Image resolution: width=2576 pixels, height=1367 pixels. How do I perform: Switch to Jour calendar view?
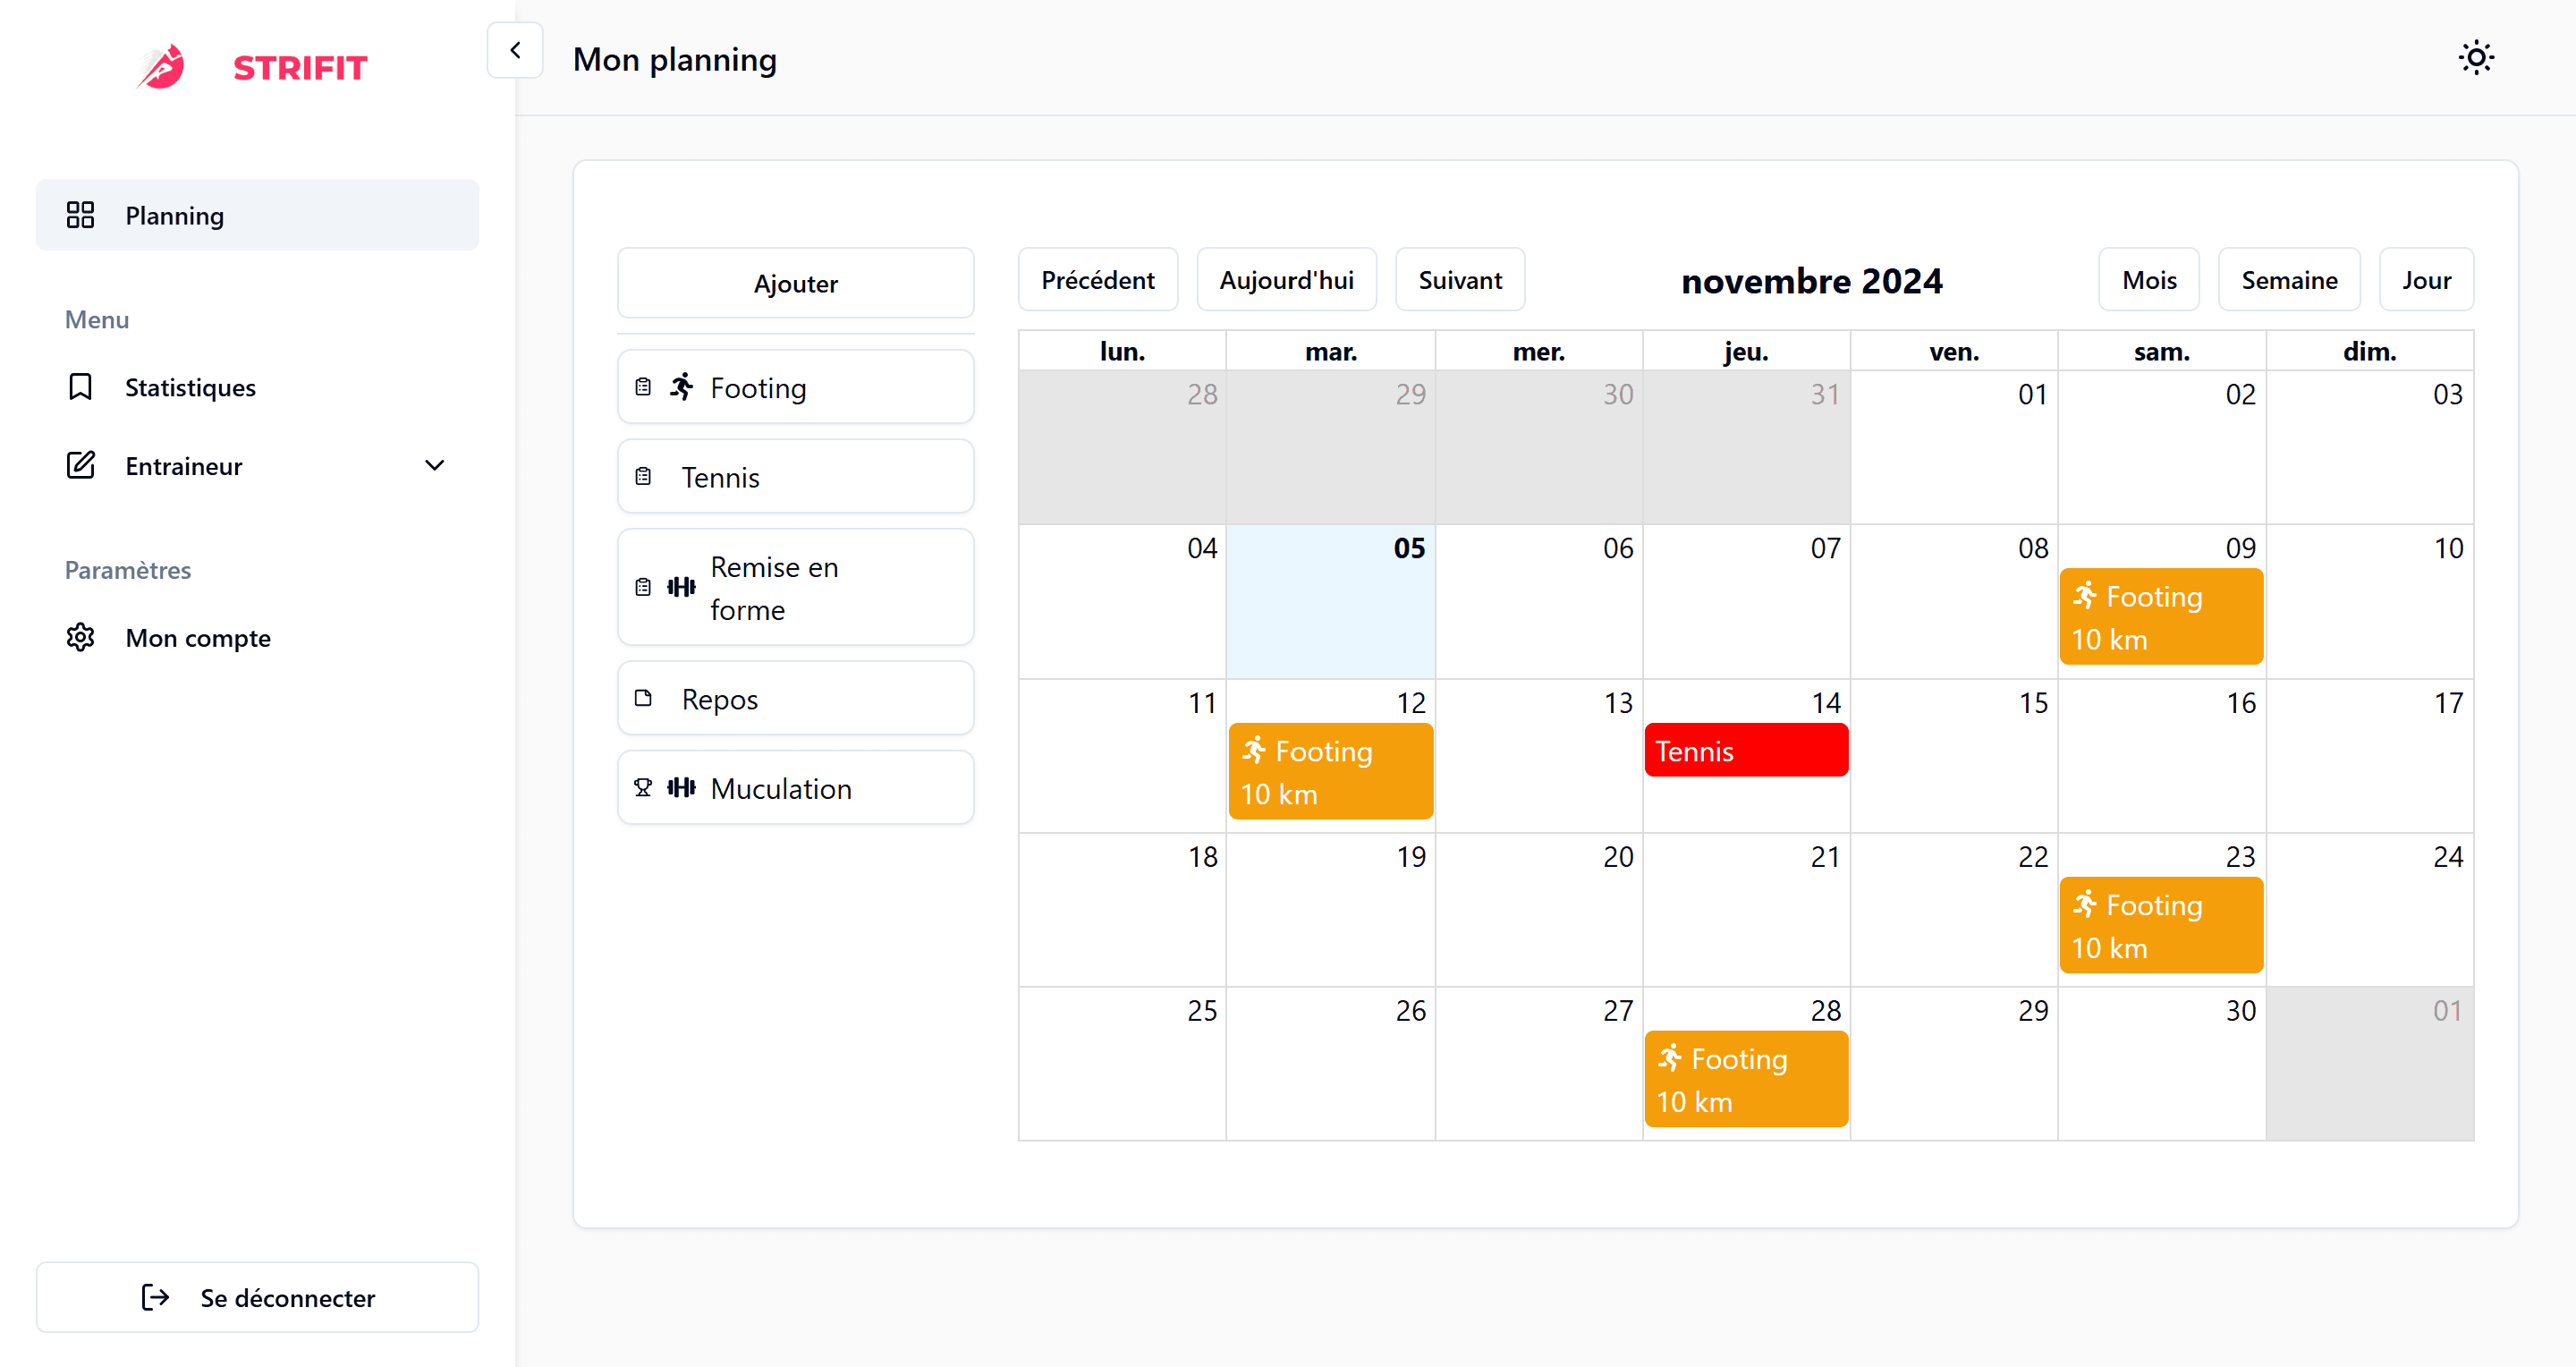[2424, 279]
